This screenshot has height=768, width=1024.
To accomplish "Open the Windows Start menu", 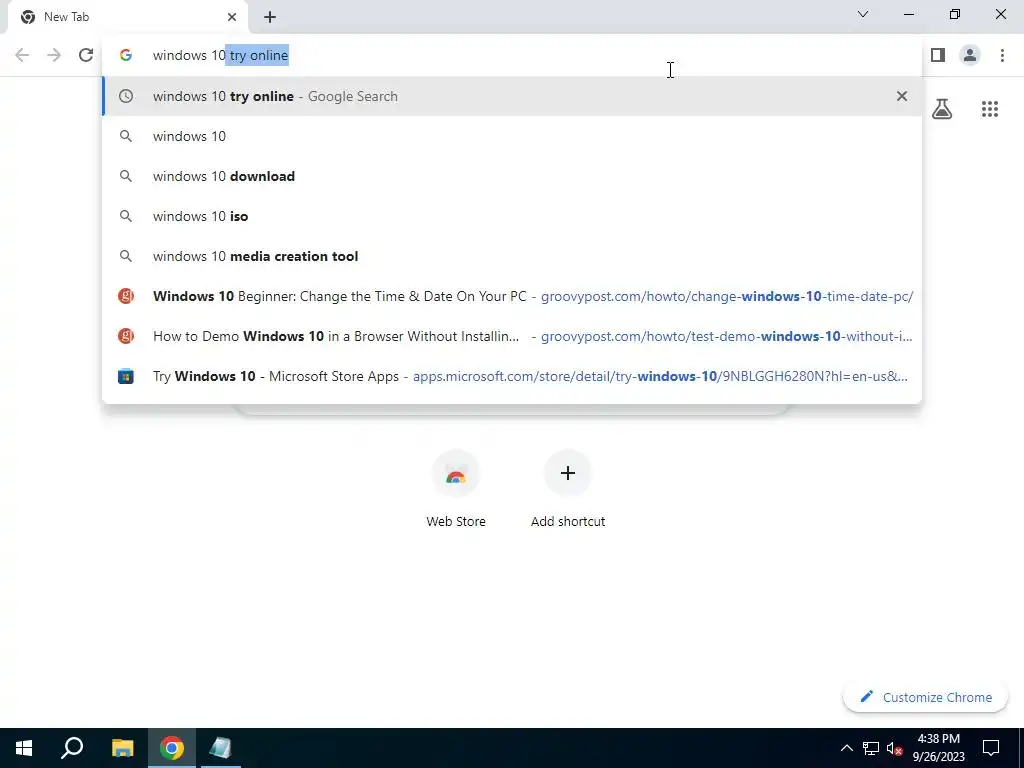I will pyautogui.click(x=24, y=748).
